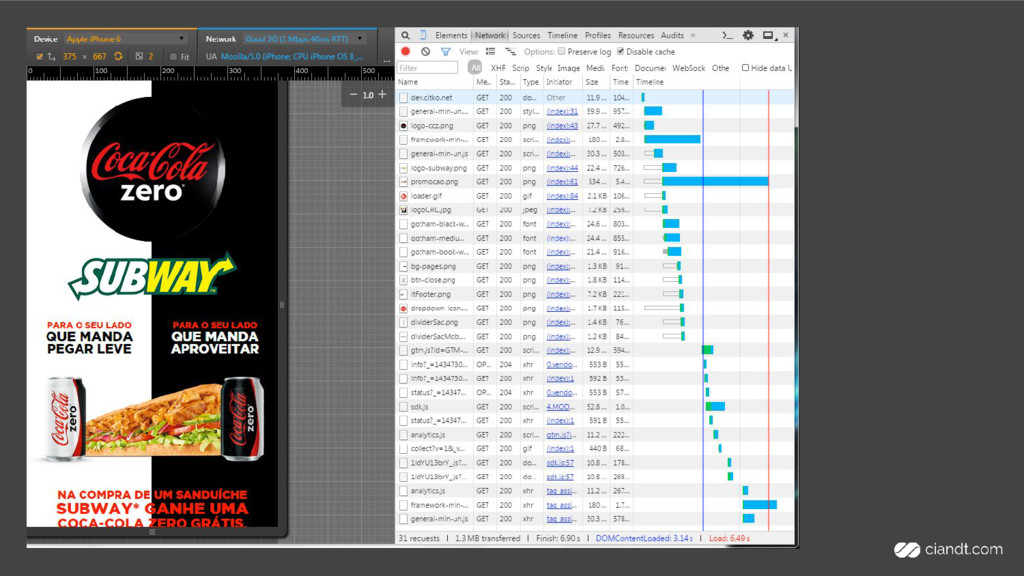Change DevTools dock side icon
The width and height of the screenshot is (1024, 576).
tap(769, 35)
